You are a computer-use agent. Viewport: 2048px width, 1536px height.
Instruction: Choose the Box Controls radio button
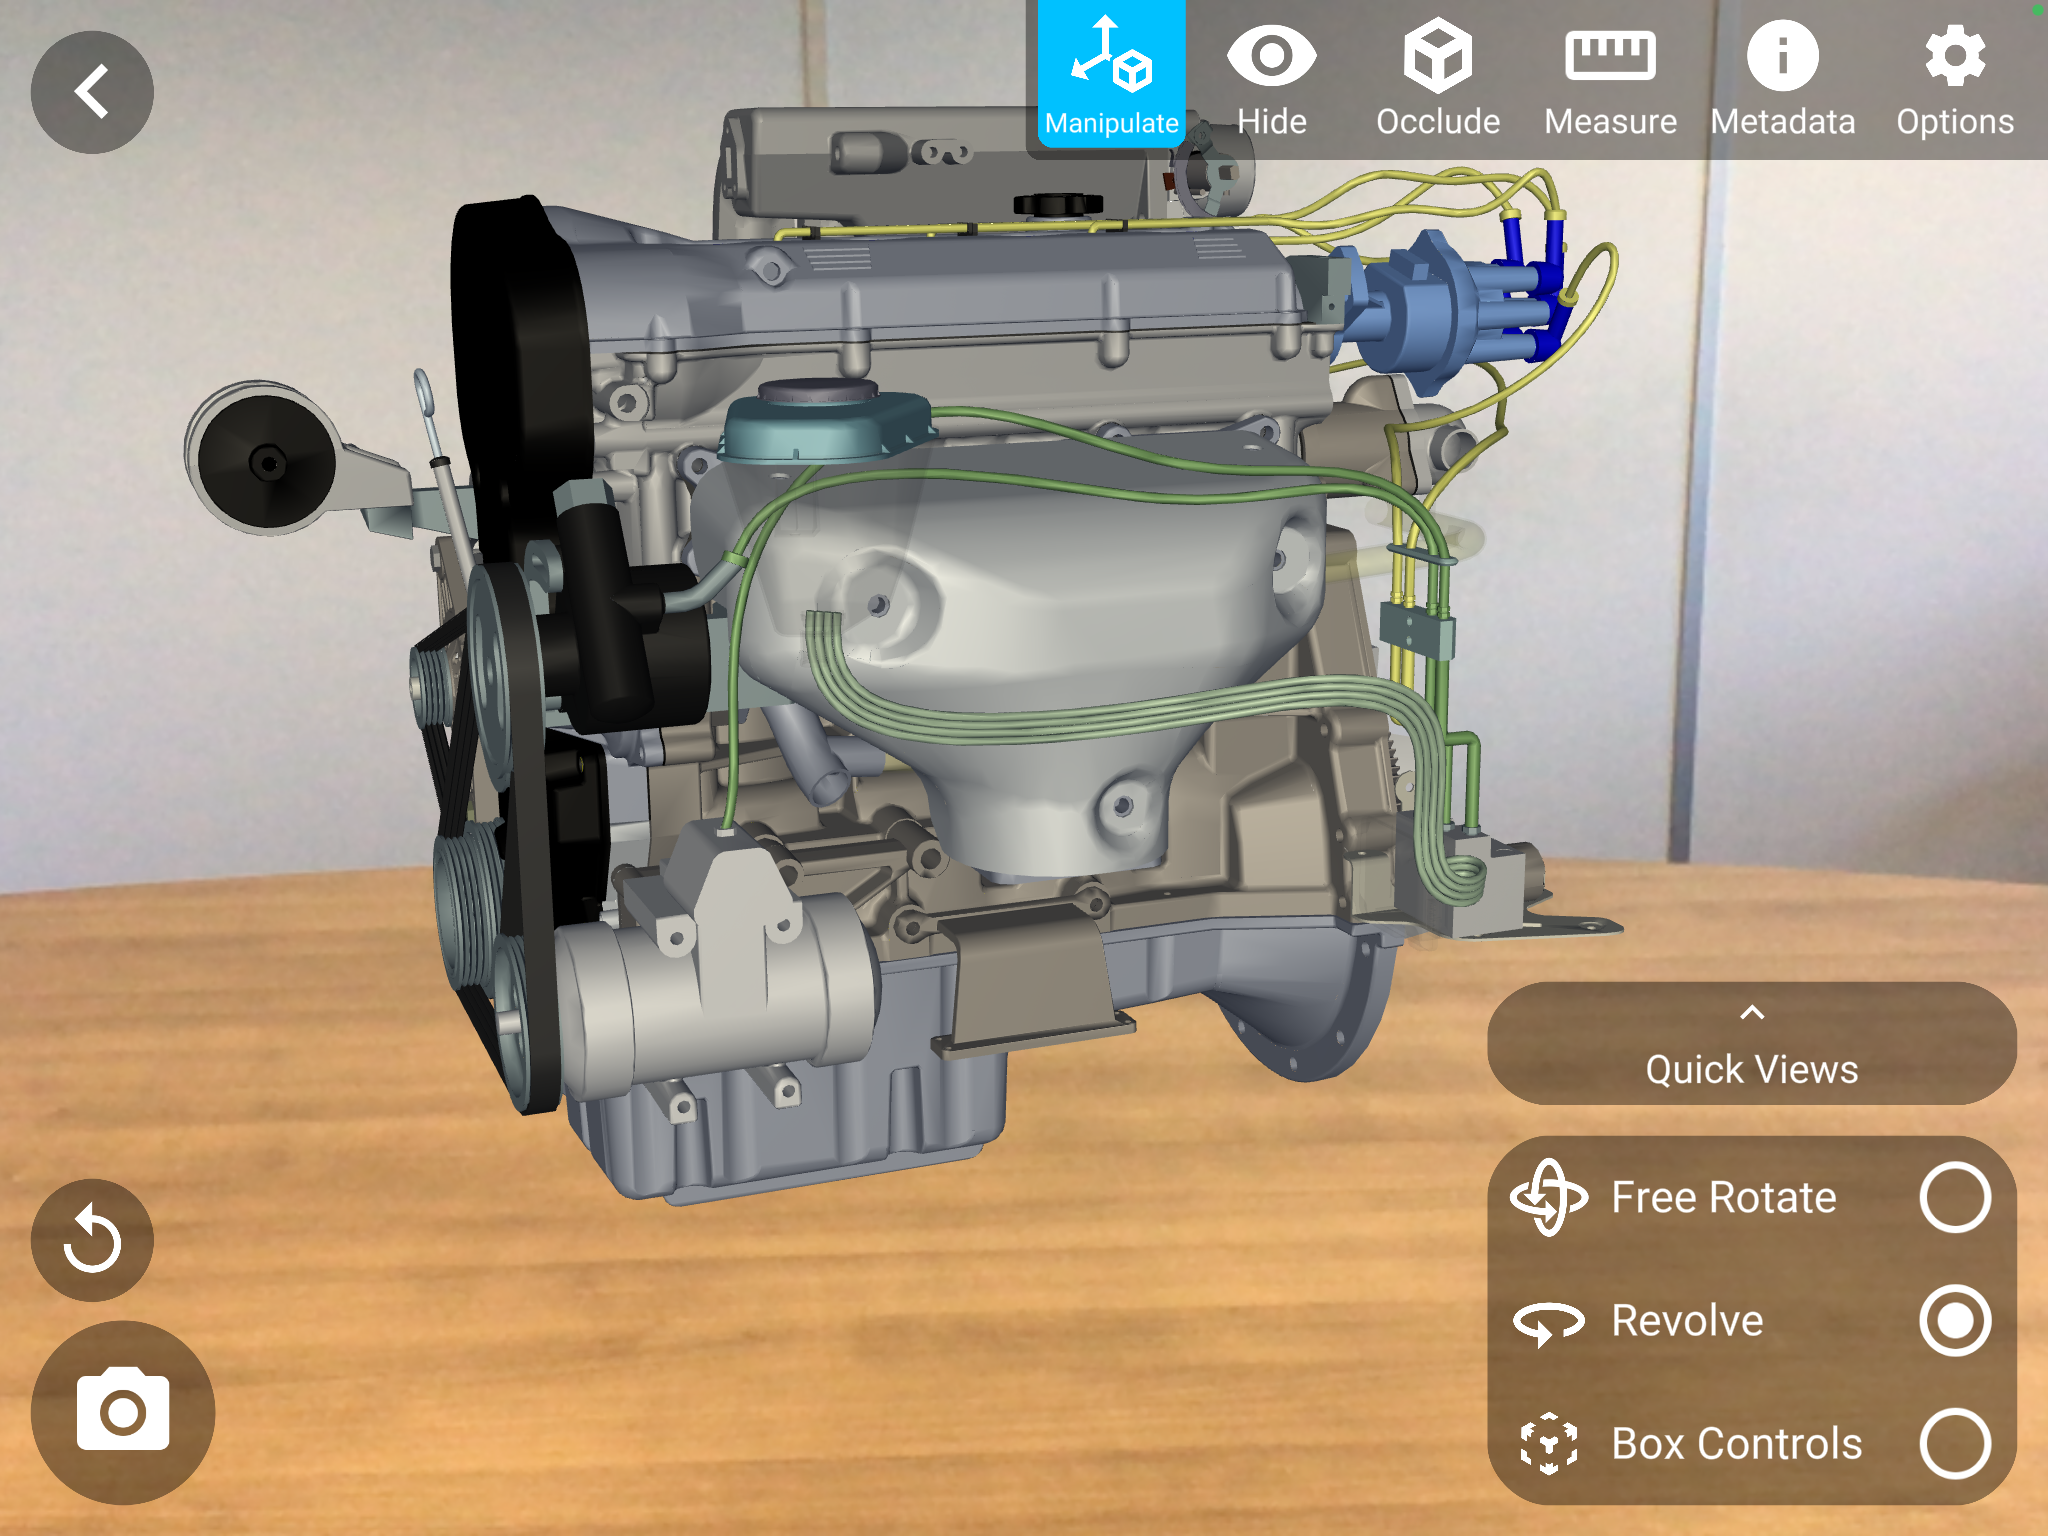point(1954,1443)
